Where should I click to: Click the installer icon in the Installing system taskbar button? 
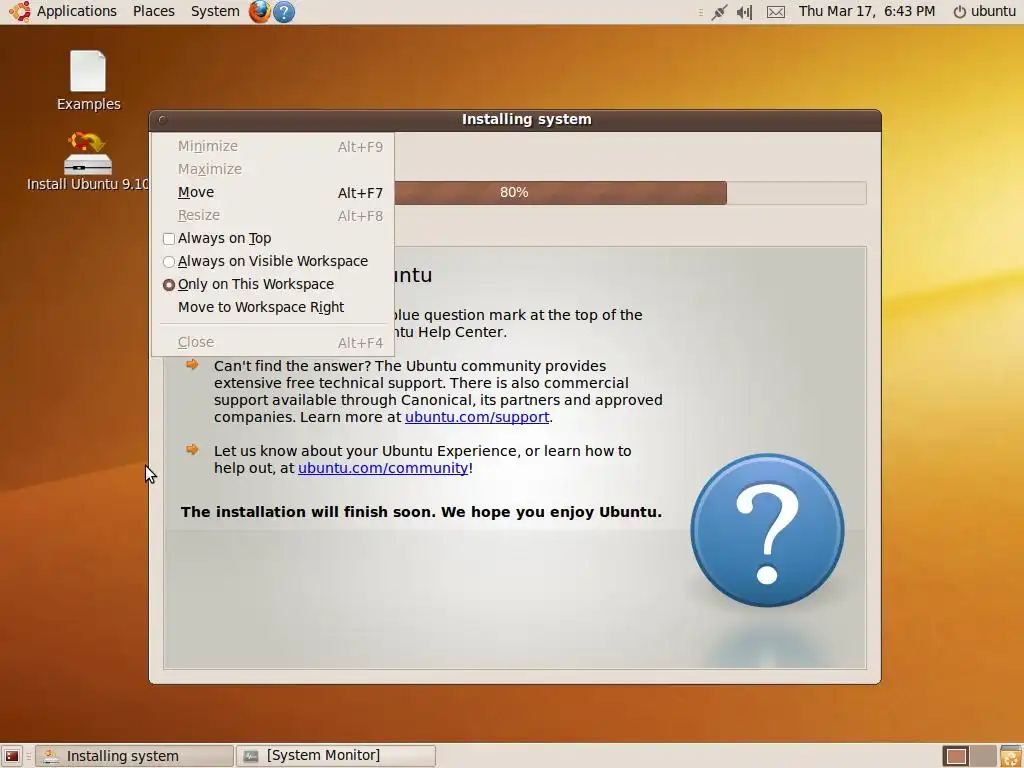(x=51, y=756)
